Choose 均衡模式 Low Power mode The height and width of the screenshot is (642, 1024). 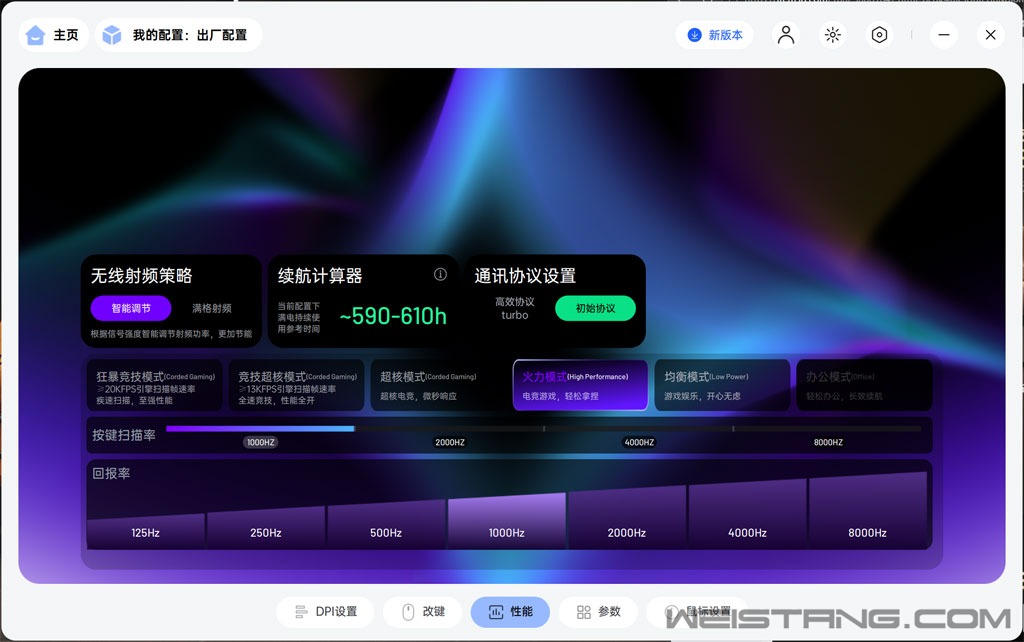click(722, 385)
